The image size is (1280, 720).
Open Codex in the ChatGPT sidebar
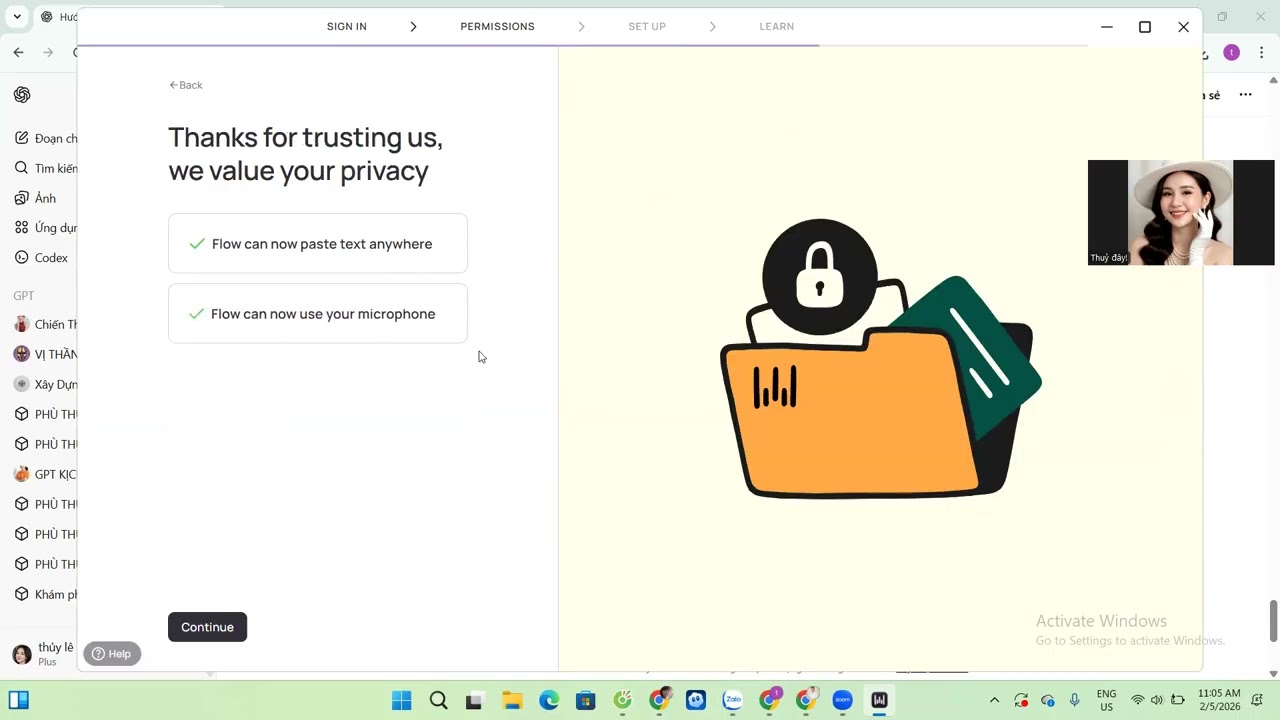[42, 258]
